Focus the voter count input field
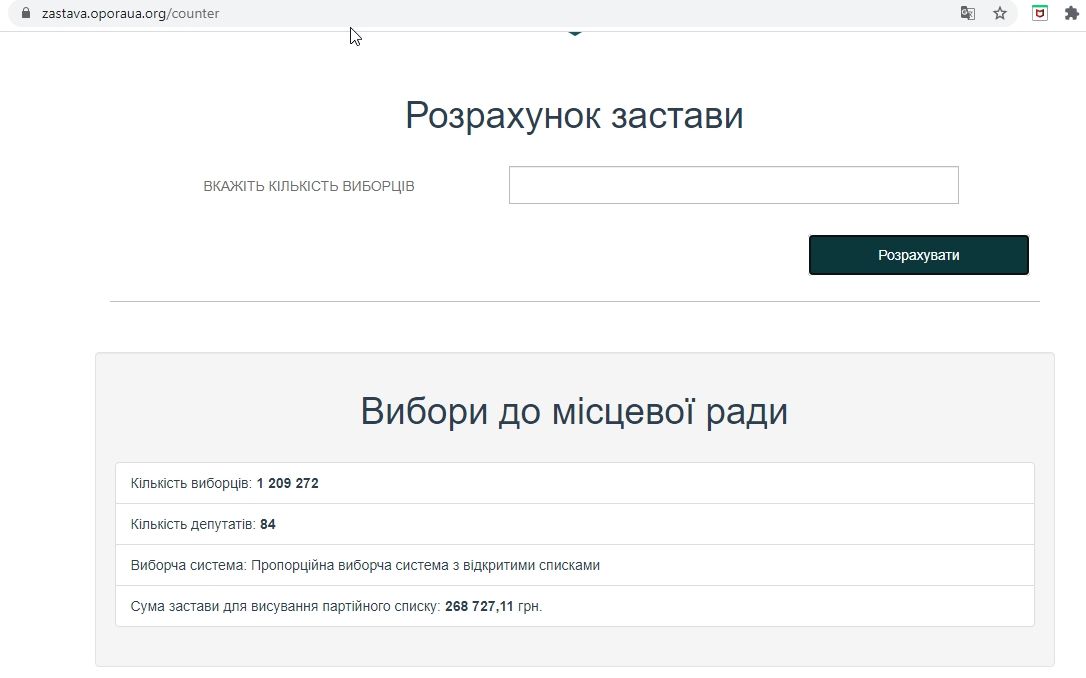 [x=733, y=185]
